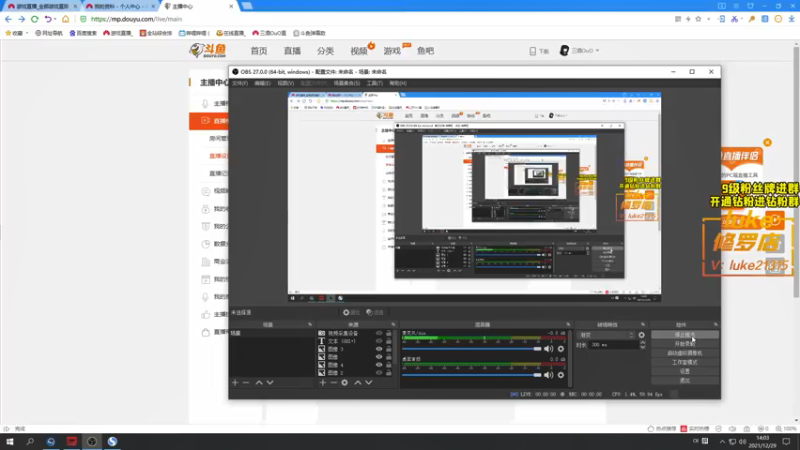Click the browser back arrow
This screenshot has height=450, width=800.
pos(8,19)
